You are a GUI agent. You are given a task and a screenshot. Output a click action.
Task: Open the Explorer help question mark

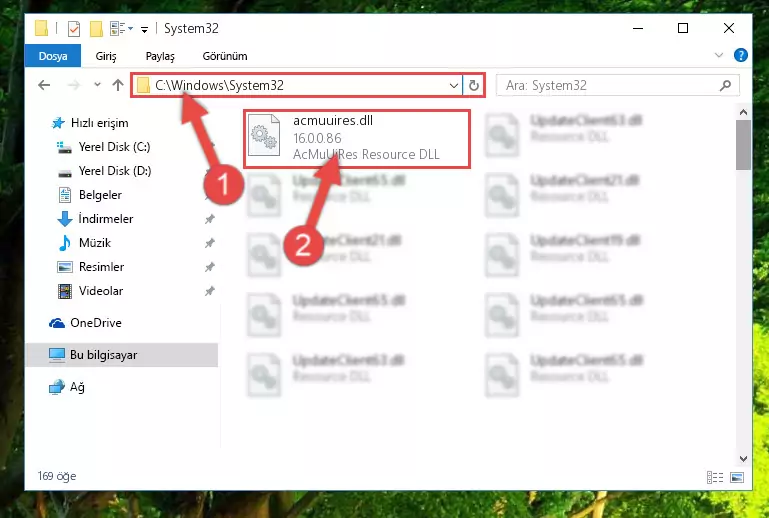741,55
